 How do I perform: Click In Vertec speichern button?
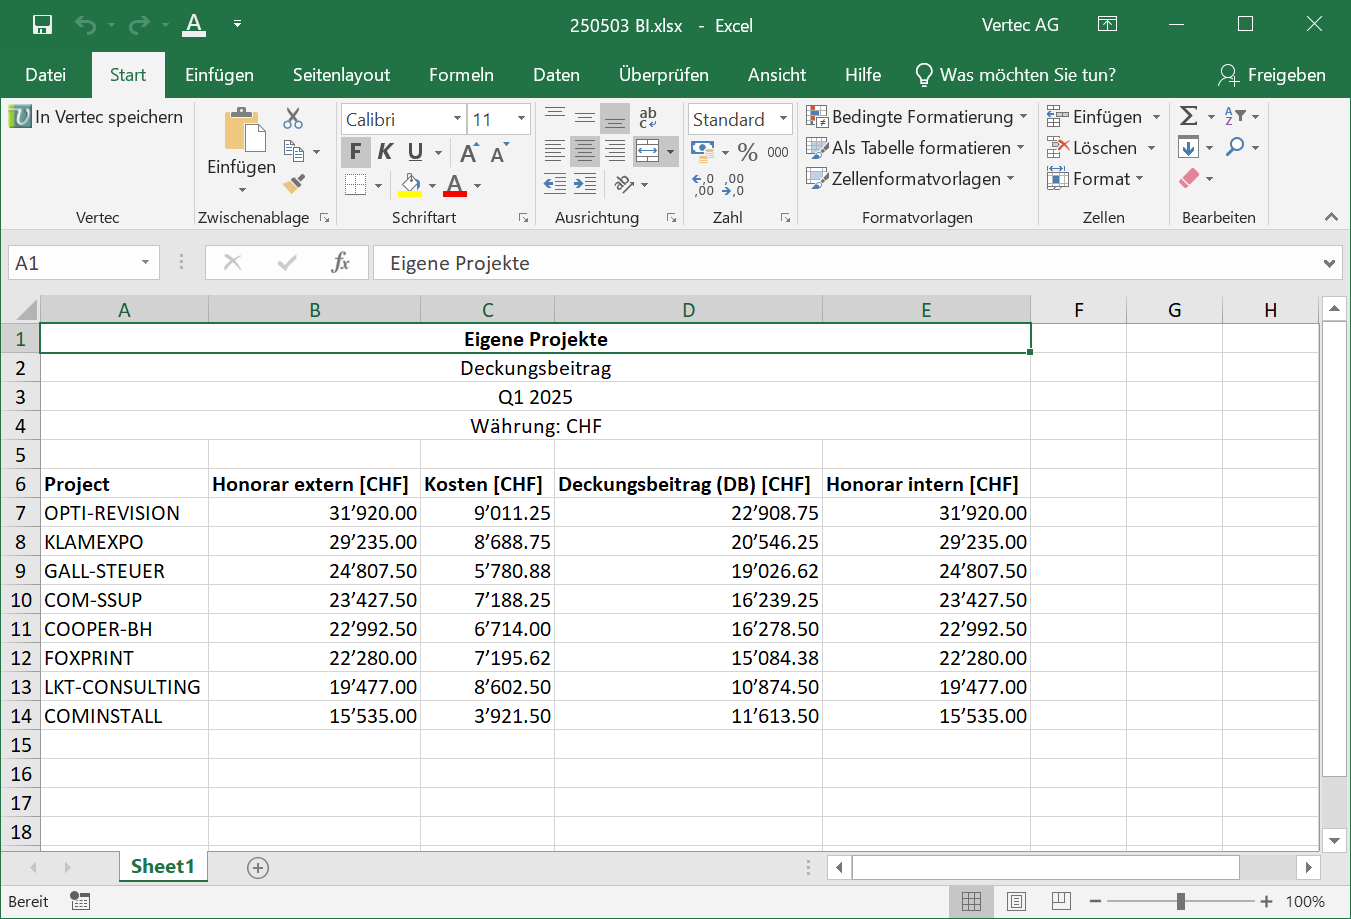coord(96,117)
